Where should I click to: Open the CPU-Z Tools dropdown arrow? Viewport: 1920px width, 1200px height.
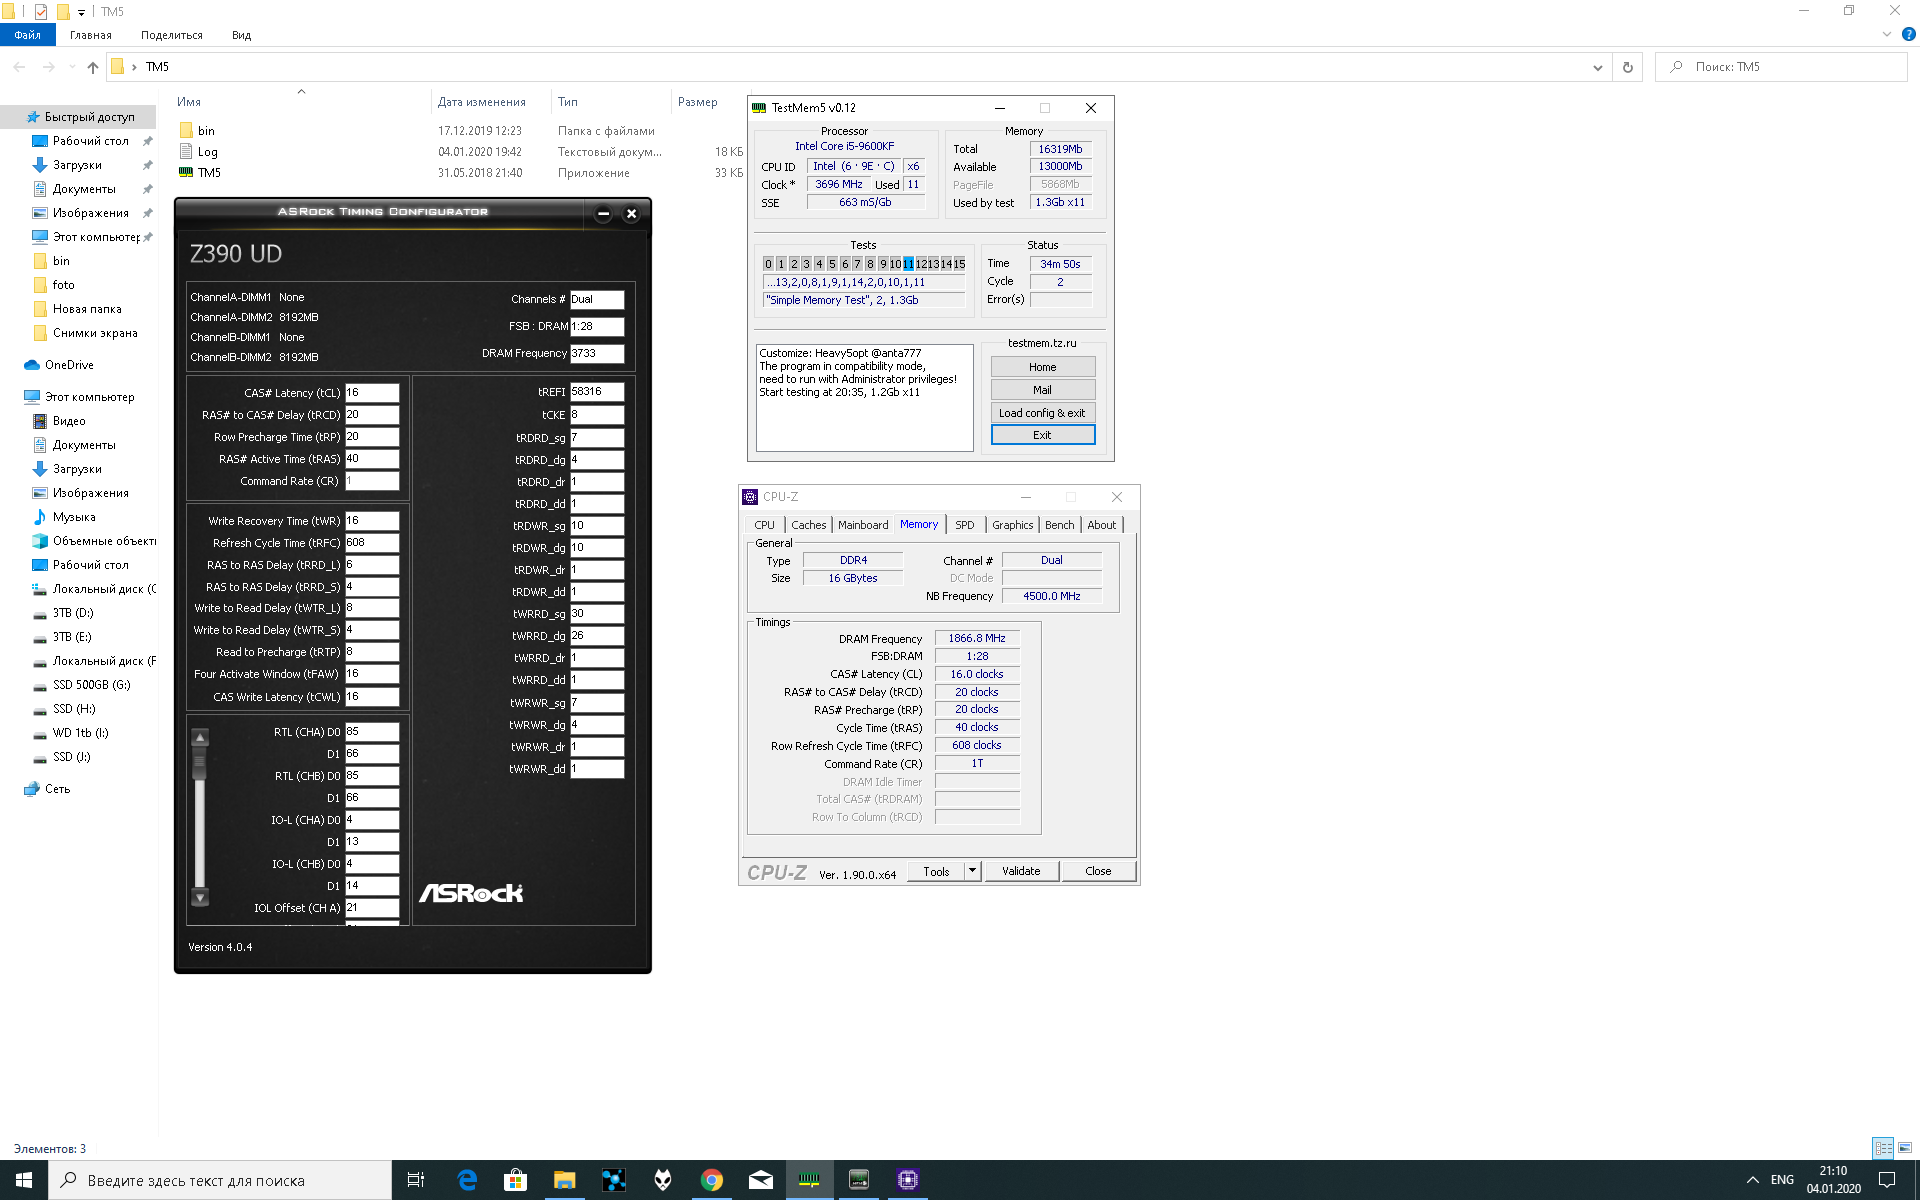(971, 871)
